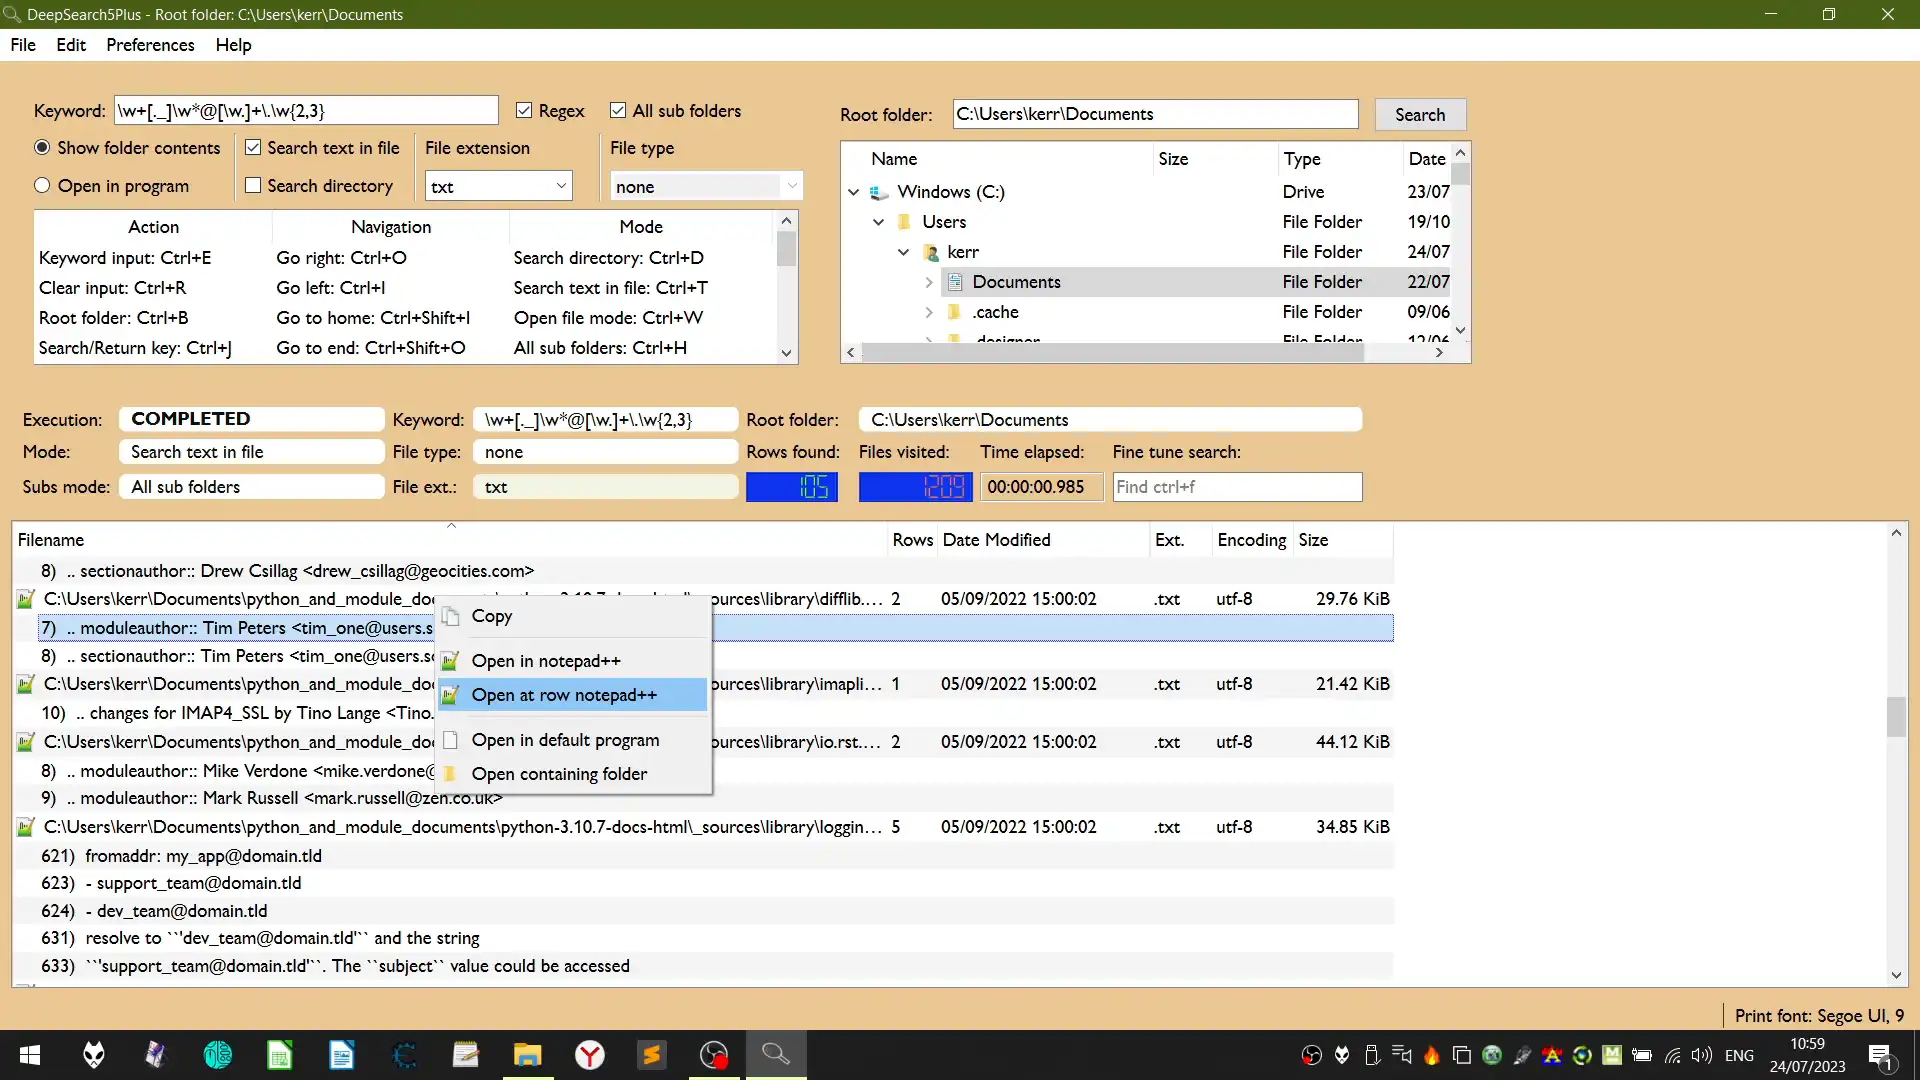
Task: Open the Windows Start menu
Action: (x=30, y=1055)
